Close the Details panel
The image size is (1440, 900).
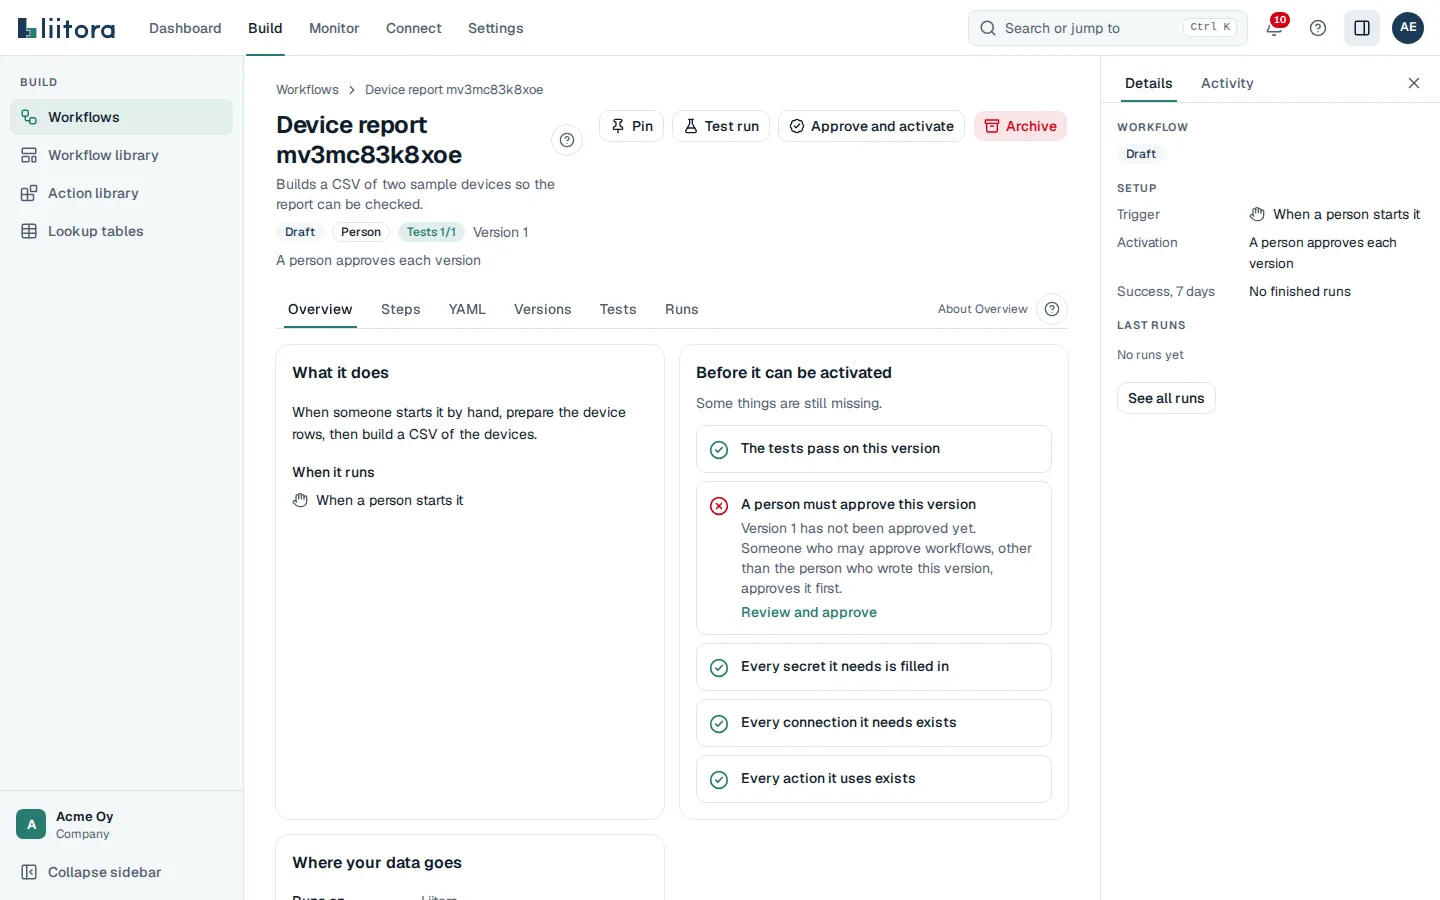1414,83
